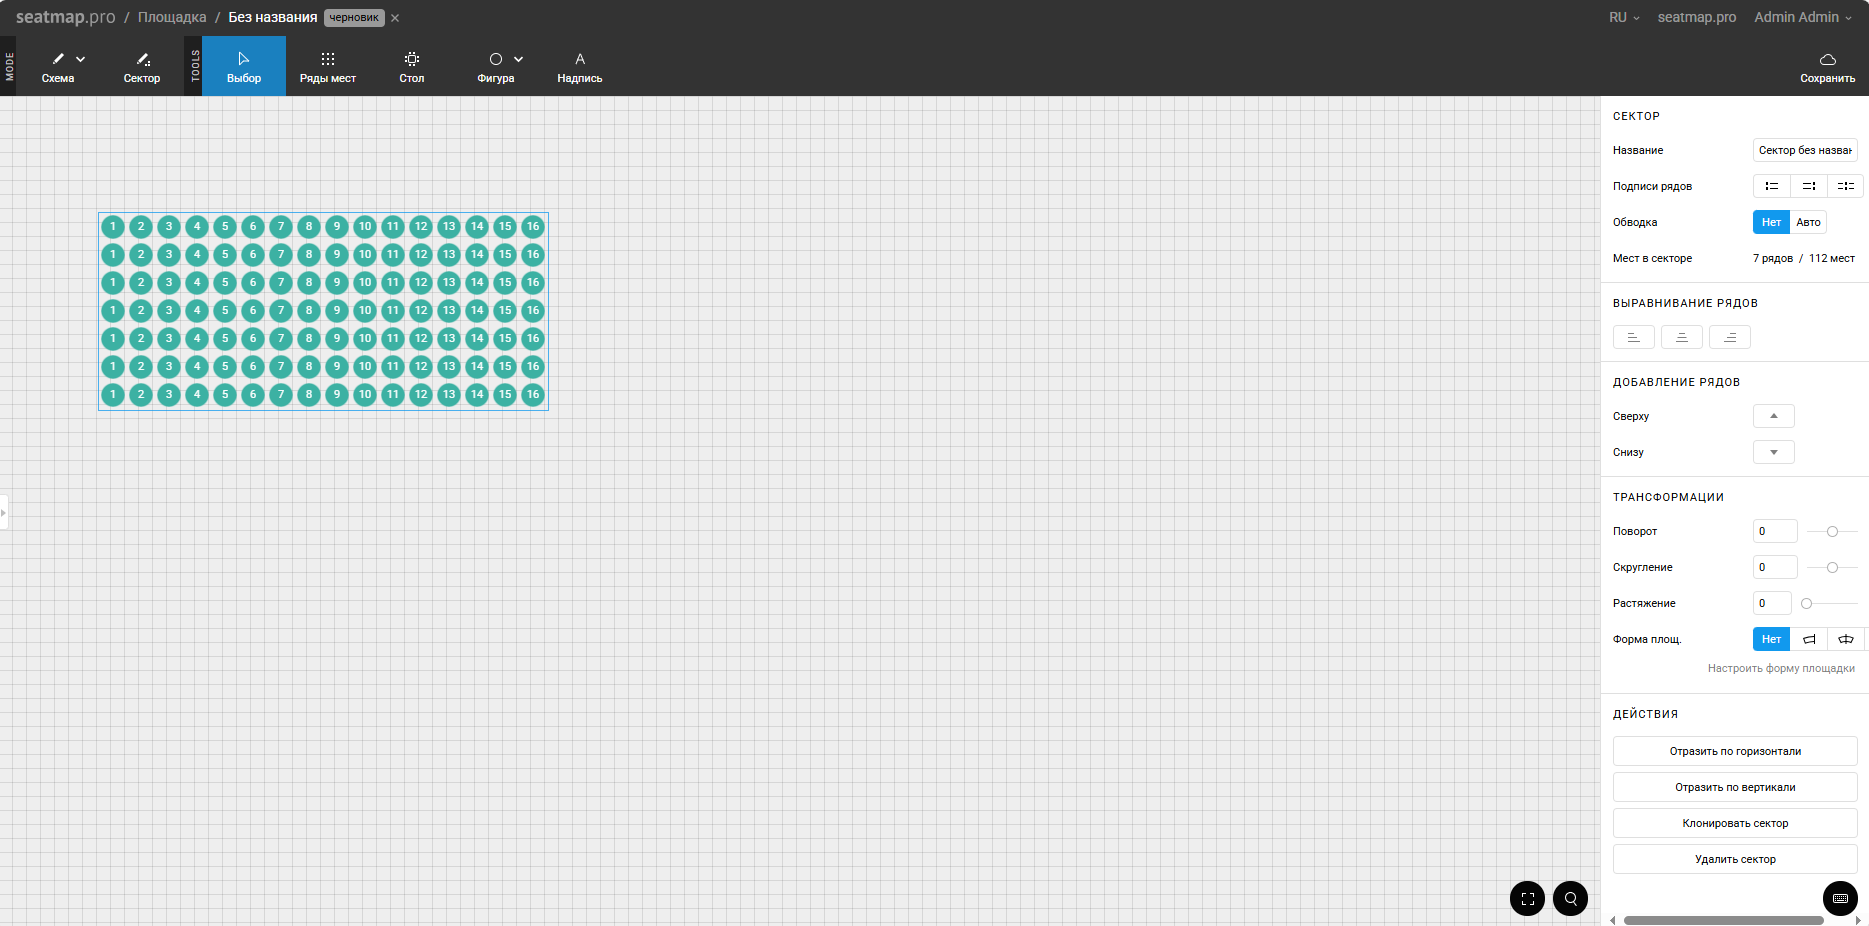This screenshot has width=1869, height=926.
Task: Click seat 8 in the bottom row
Action: coord(309,394)
